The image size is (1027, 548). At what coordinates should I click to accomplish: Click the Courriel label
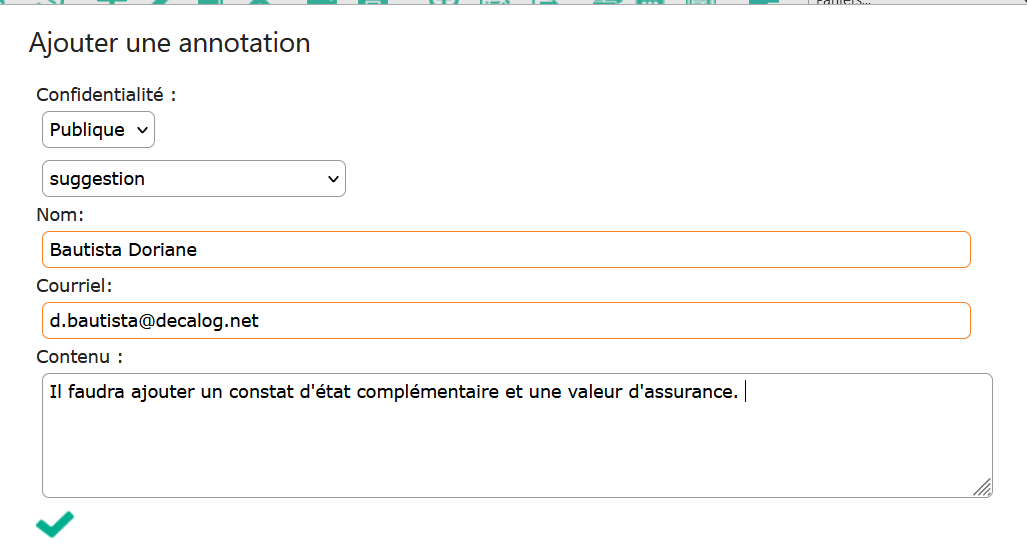[74, 286]
